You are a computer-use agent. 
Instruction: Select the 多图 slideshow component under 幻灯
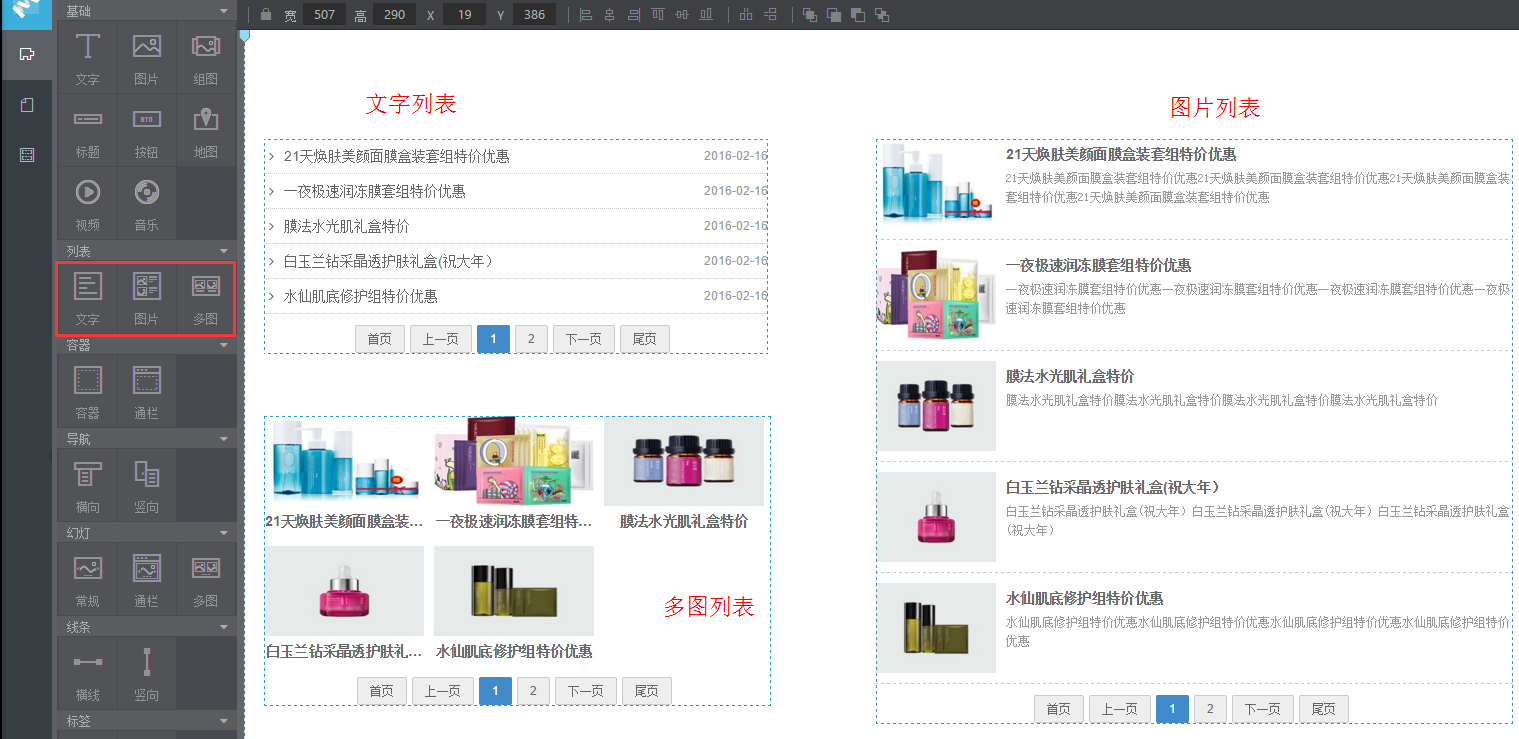(x=206, y=579)
